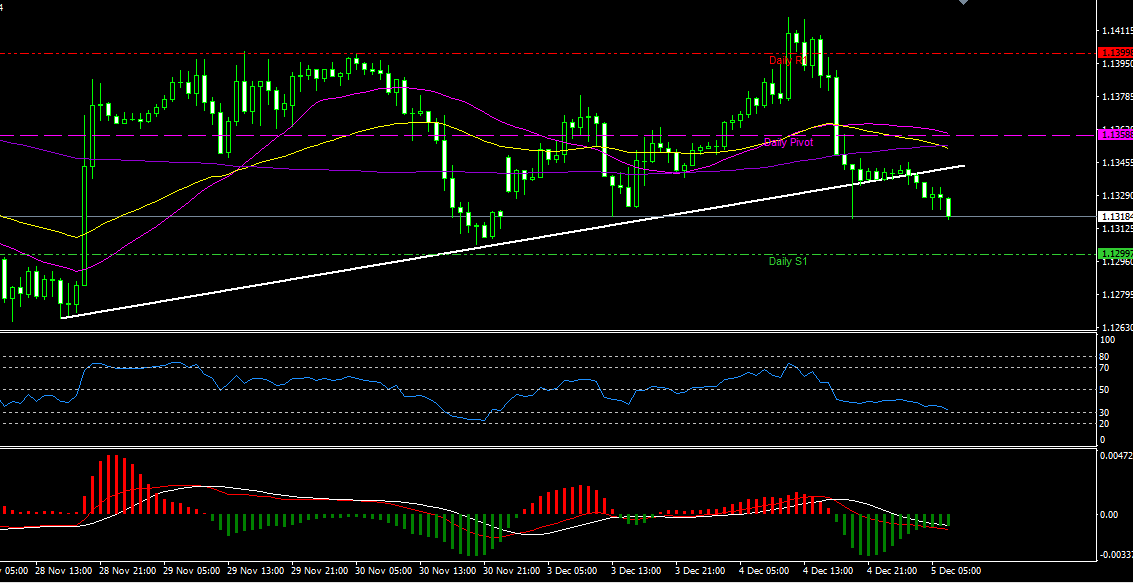Click the RSI 70 level label
The height and width of the screenshot is (583, 1133).
click(1106, 367)
